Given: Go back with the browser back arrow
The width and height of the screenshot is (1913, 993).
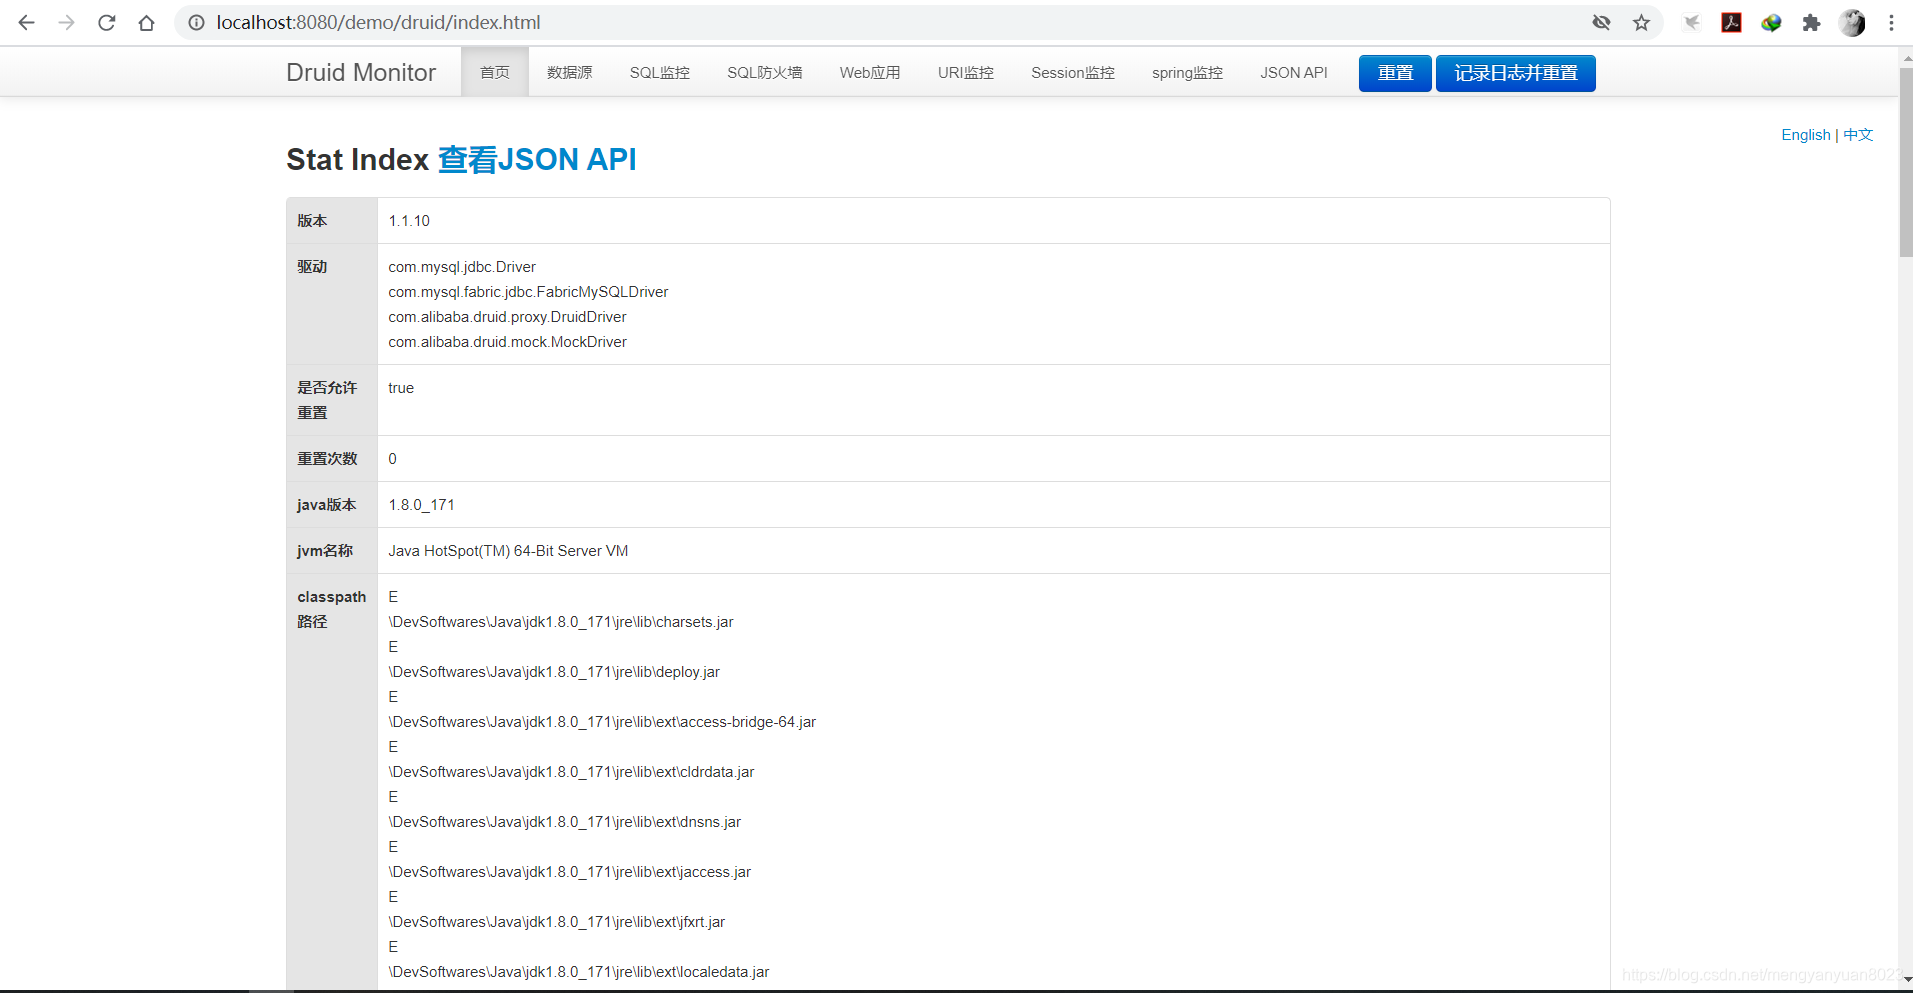Looking at the screenshot, I should (27, 22).
